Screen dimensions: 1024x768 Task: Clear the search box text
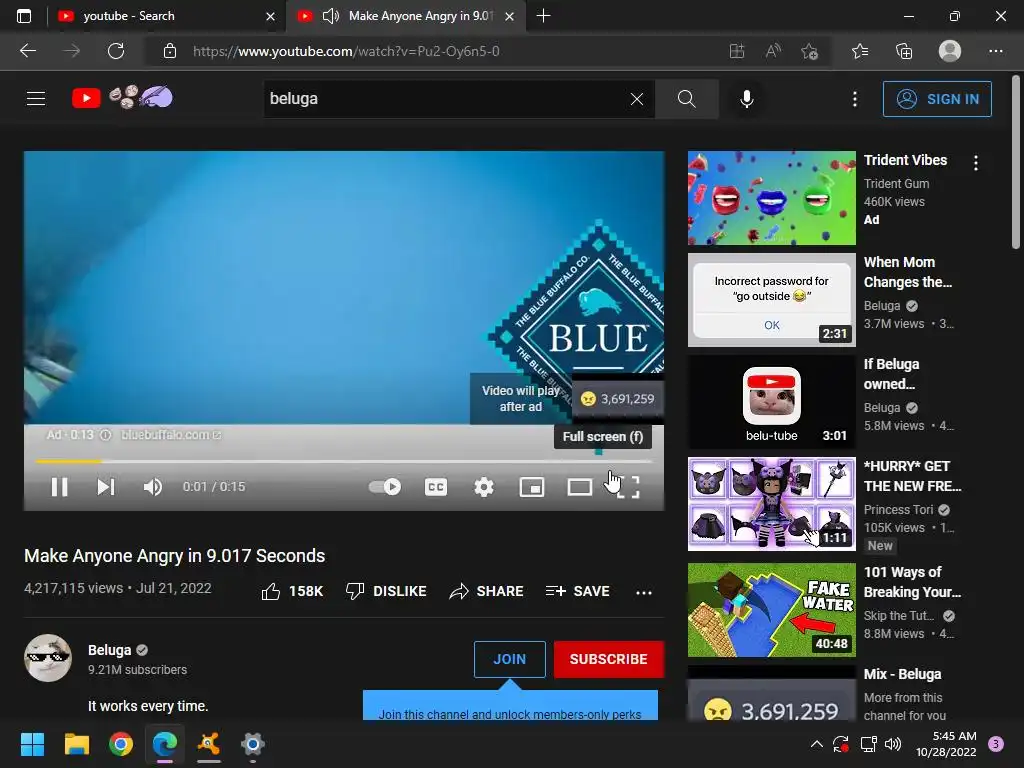(637, 99)
